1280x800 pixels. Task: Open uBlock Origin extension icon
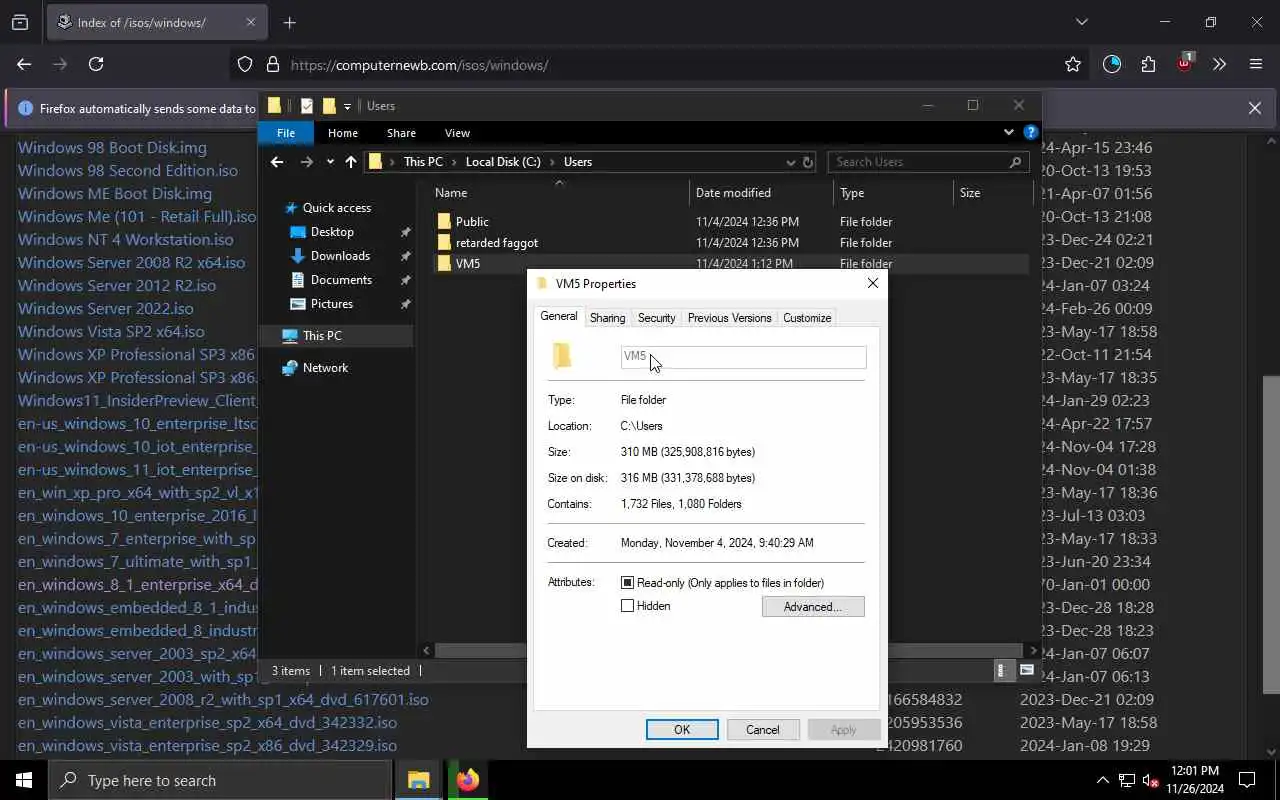coord(1184,64)
